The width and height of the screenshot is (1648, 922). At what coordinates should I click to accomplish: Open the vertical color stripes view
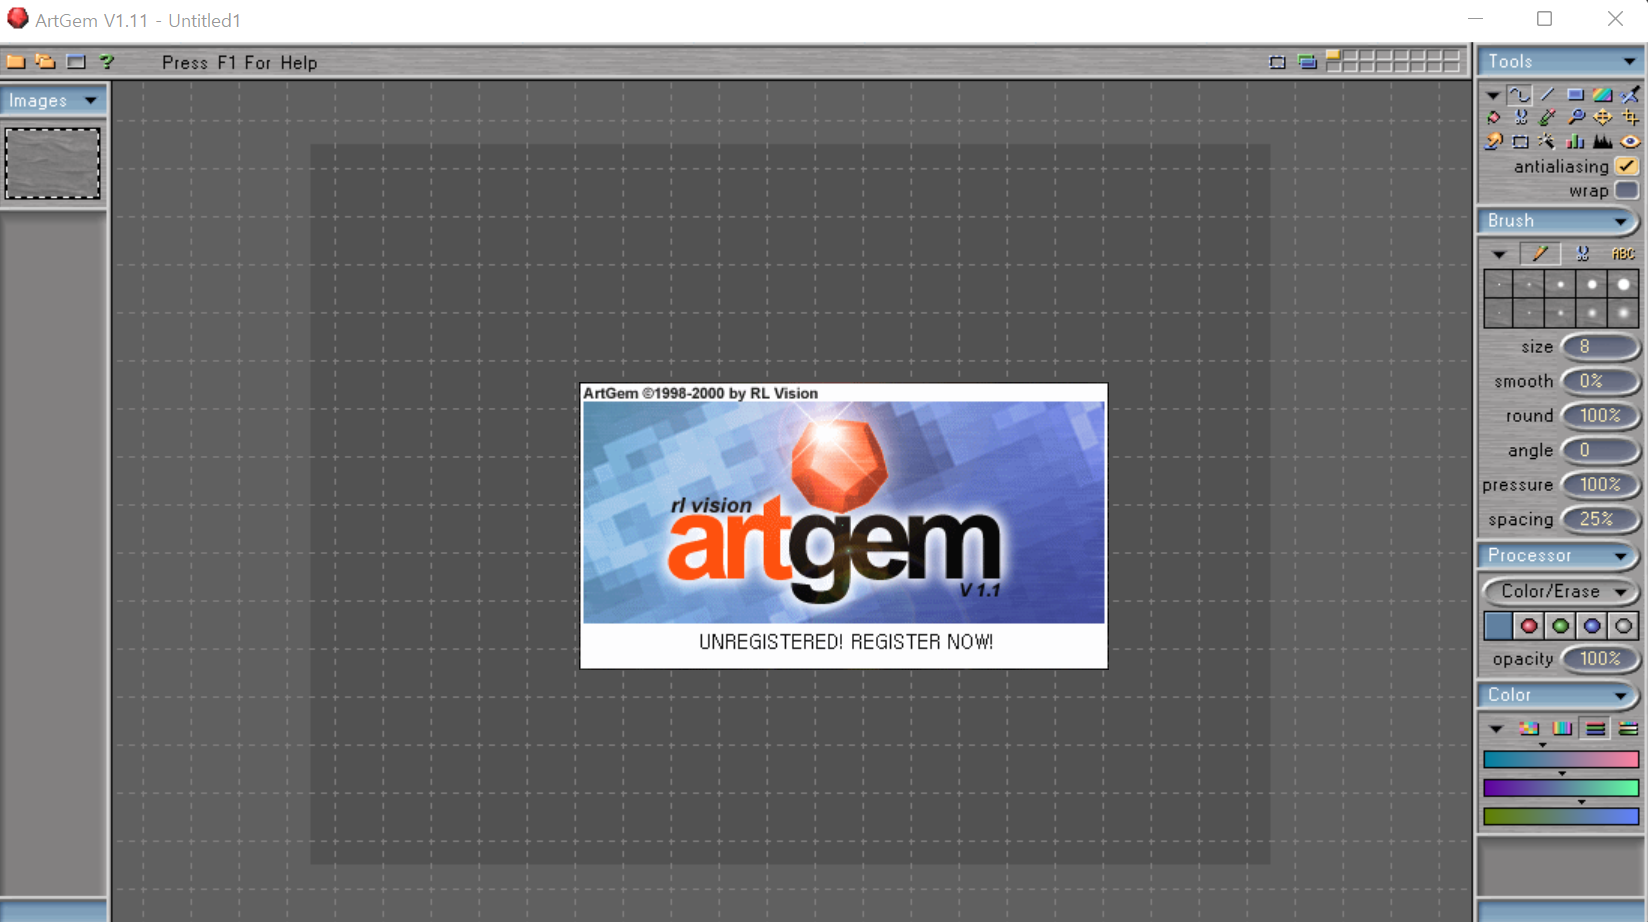[x=1562, y=729]
